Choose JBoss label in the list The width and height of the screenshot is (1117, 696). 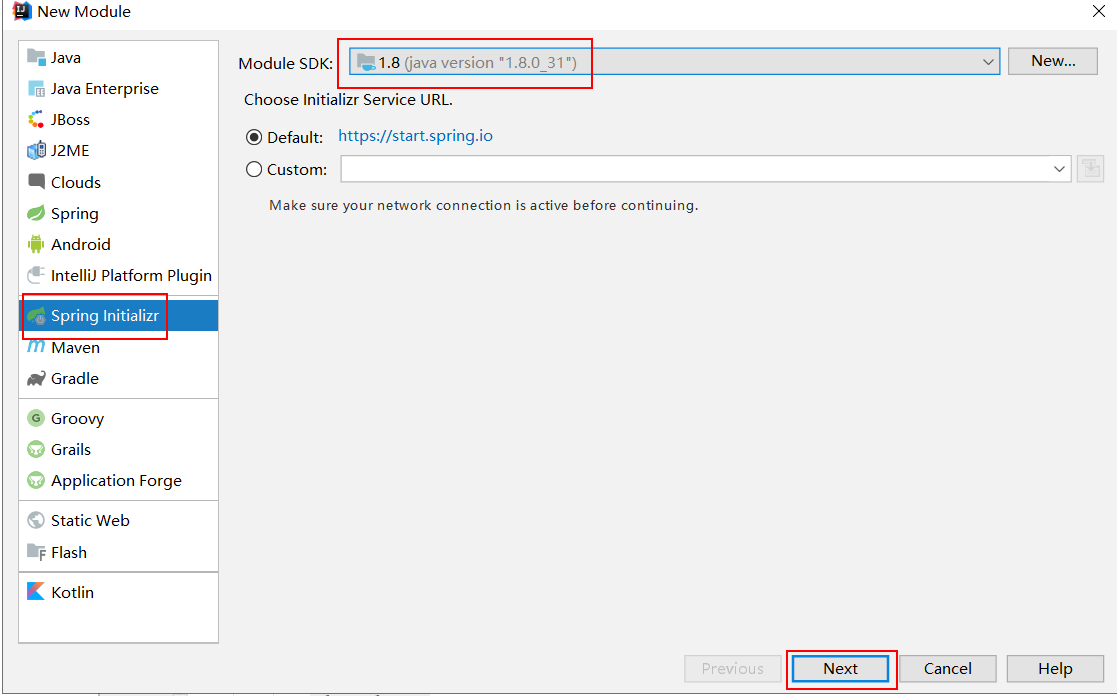coord(70,120)
